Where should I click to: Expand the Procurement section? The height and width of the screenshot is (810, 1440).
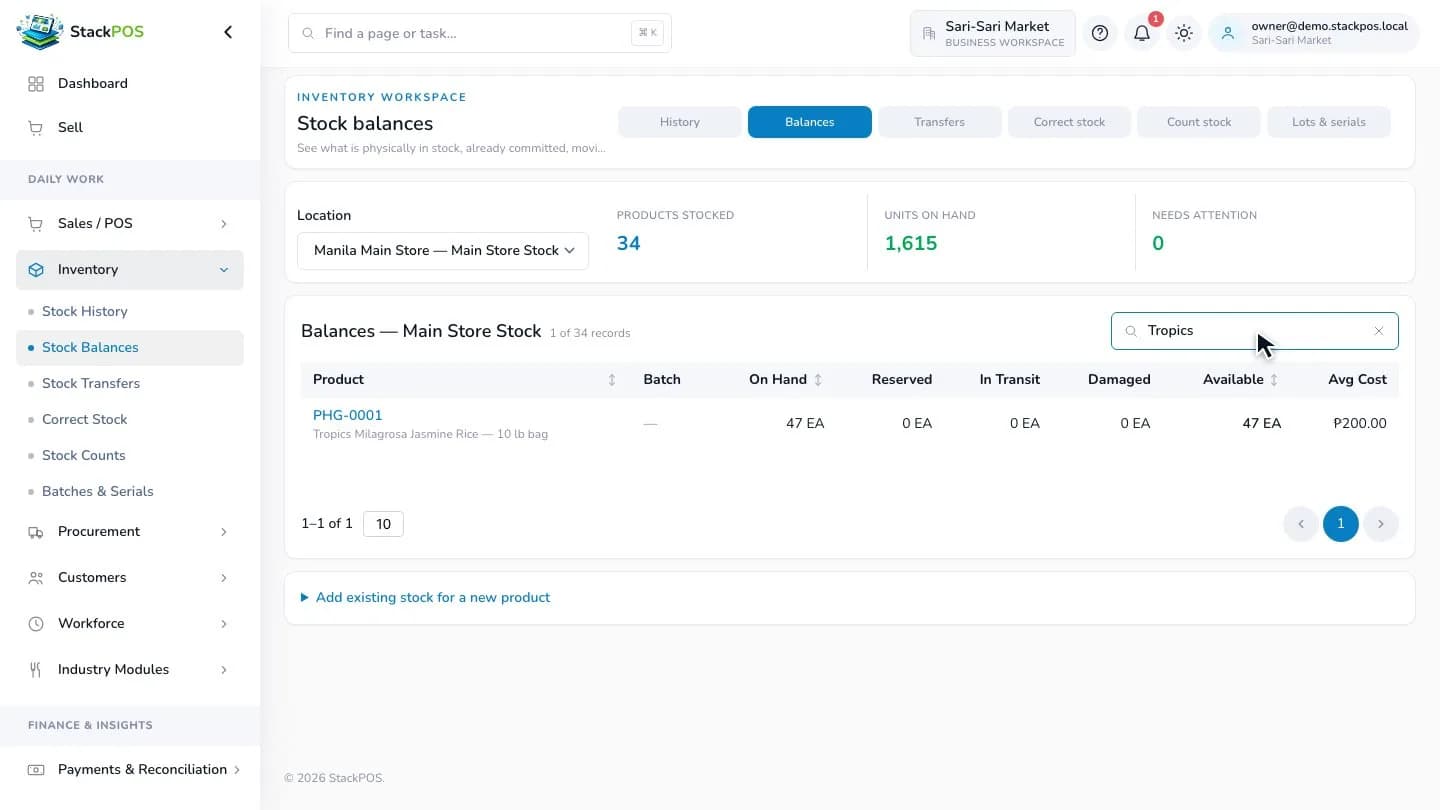coord(130,532)
